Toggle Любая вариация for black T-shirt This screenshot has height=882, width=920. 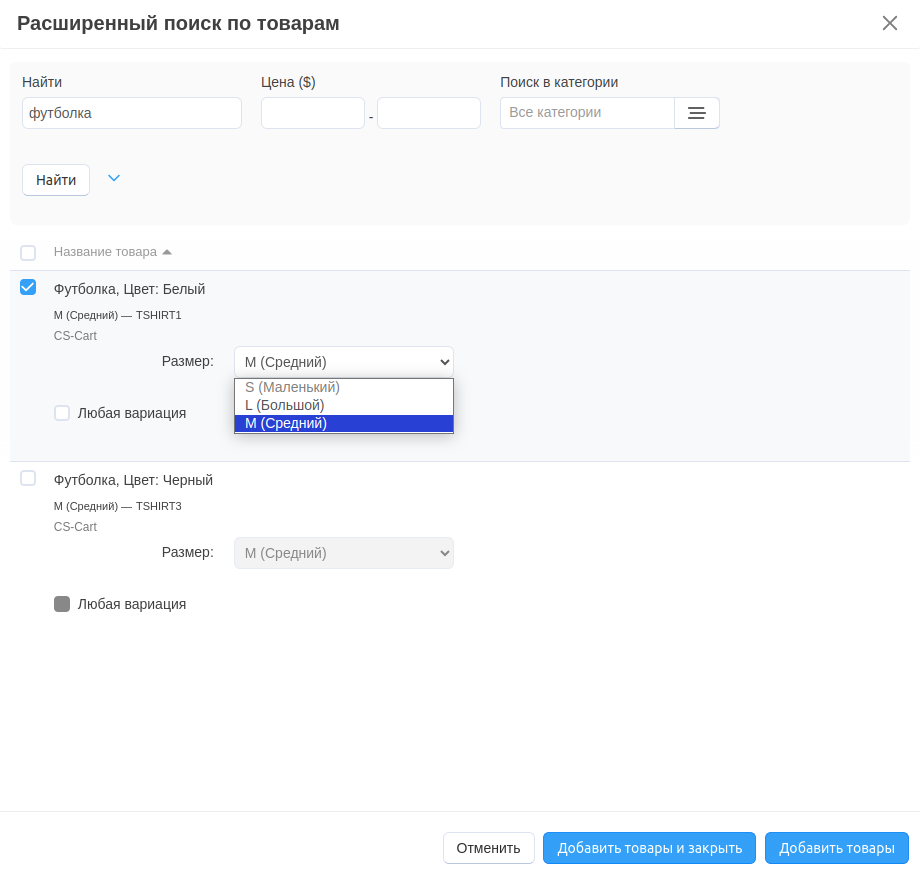coord(62,604)
